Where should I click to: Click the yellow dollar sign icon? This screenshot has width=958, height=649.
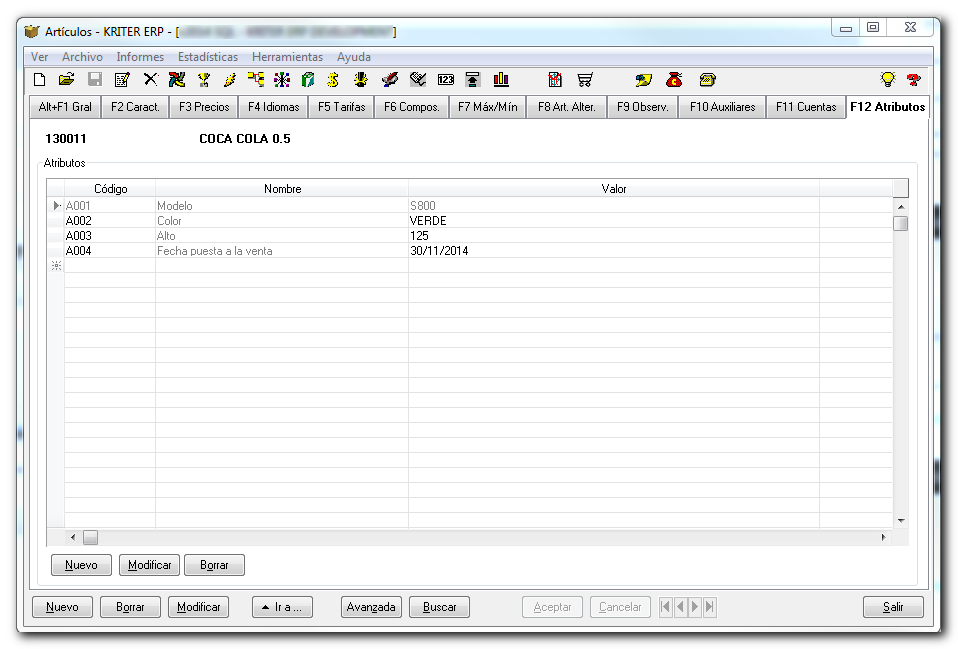coord(333,79)
